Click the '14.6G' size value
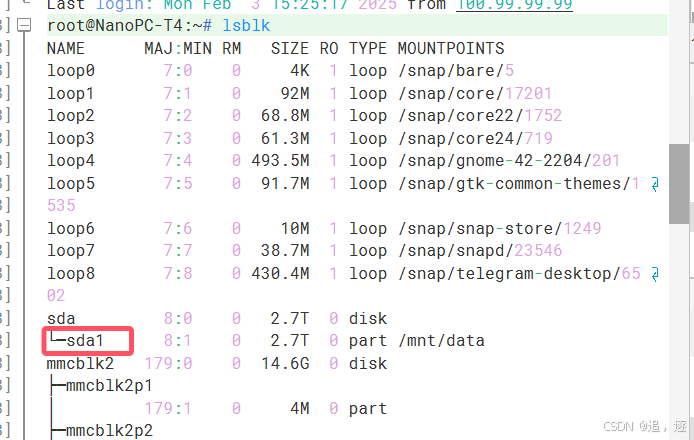The height and width of the screenshot is (440, 694). point(285,364)
